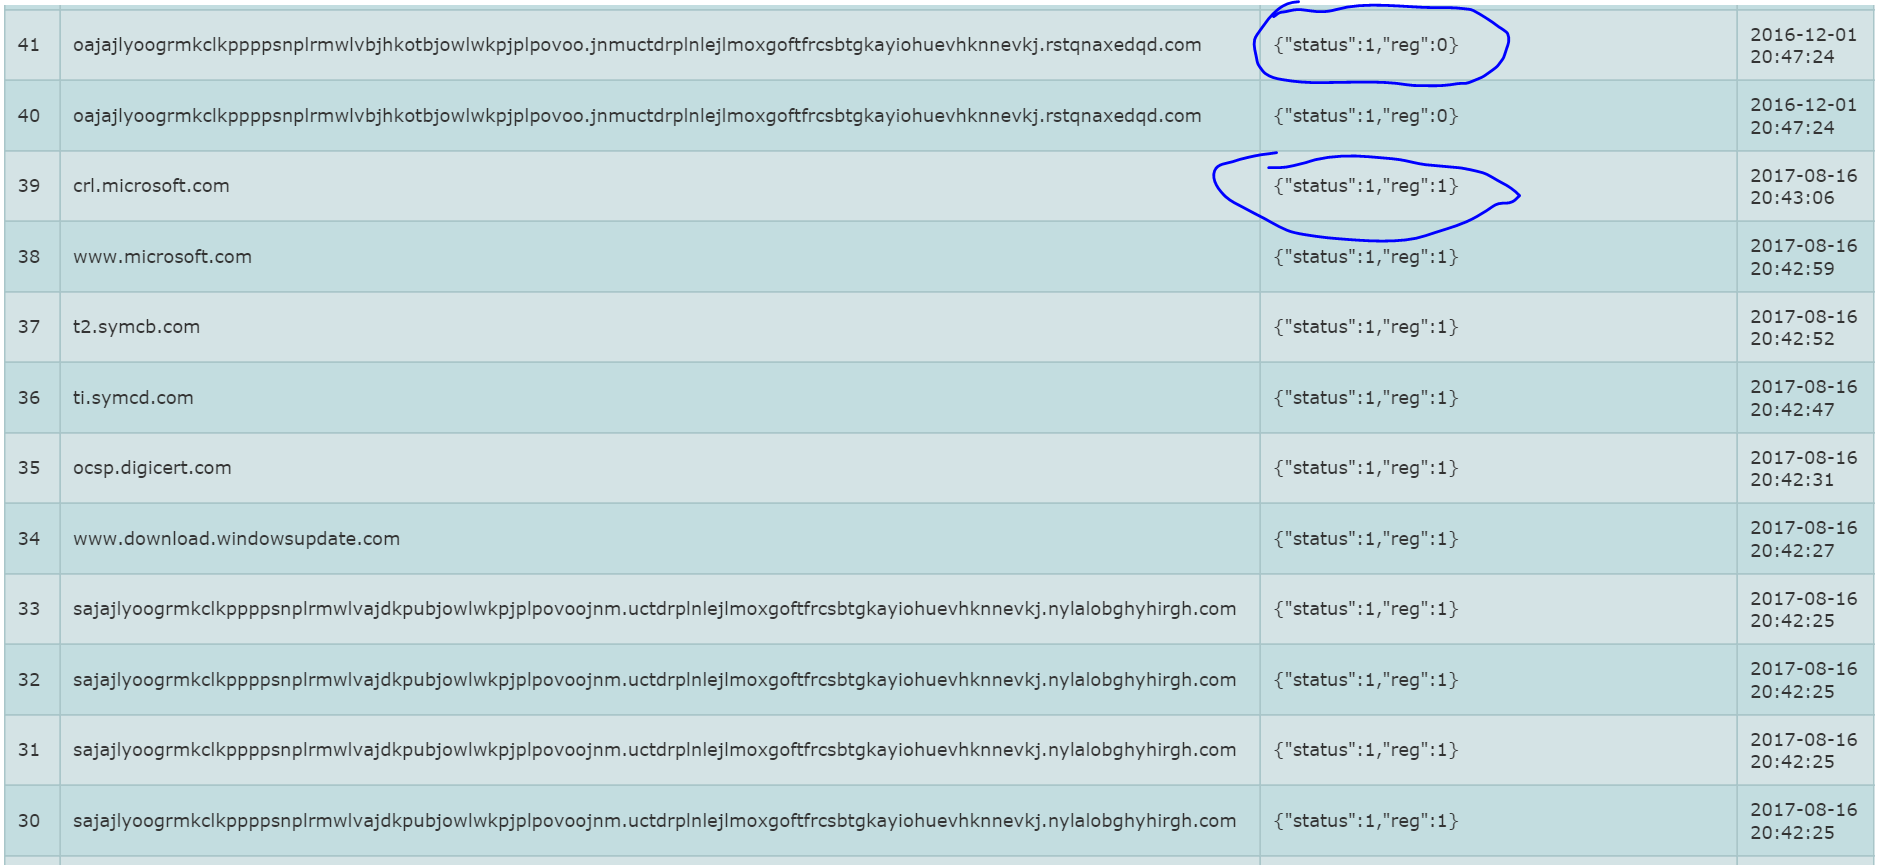The height and width of the screenshot is (865, 1883).
Task: Click the ocsp.digicert.com domain cell
Action: 152,468
